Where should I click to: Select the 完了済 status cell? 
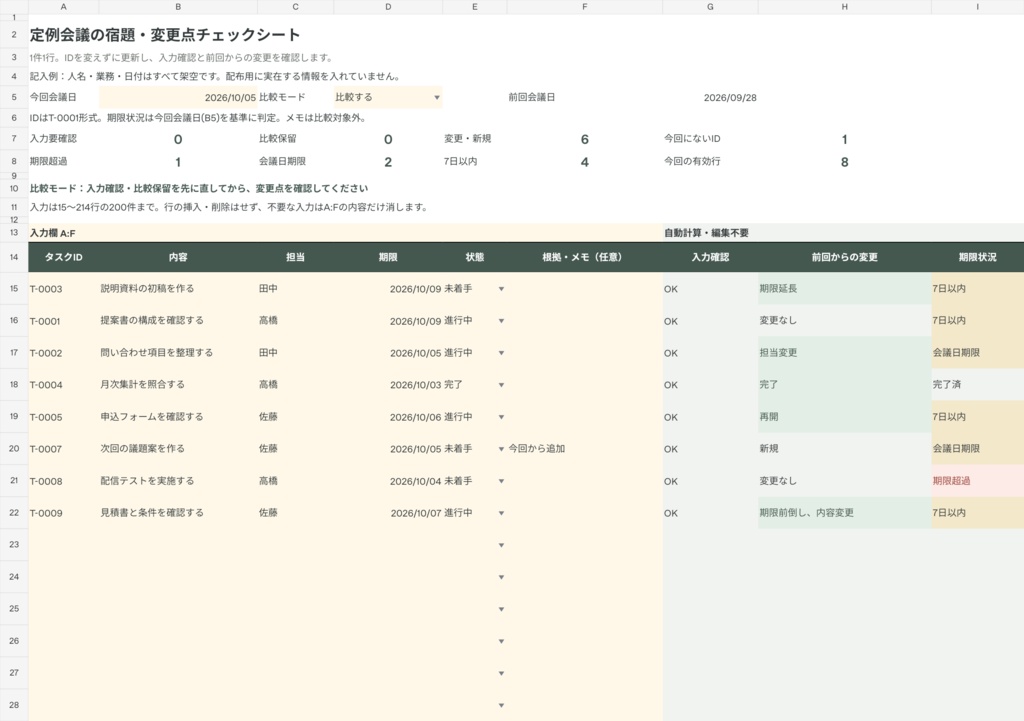(978, 385)
